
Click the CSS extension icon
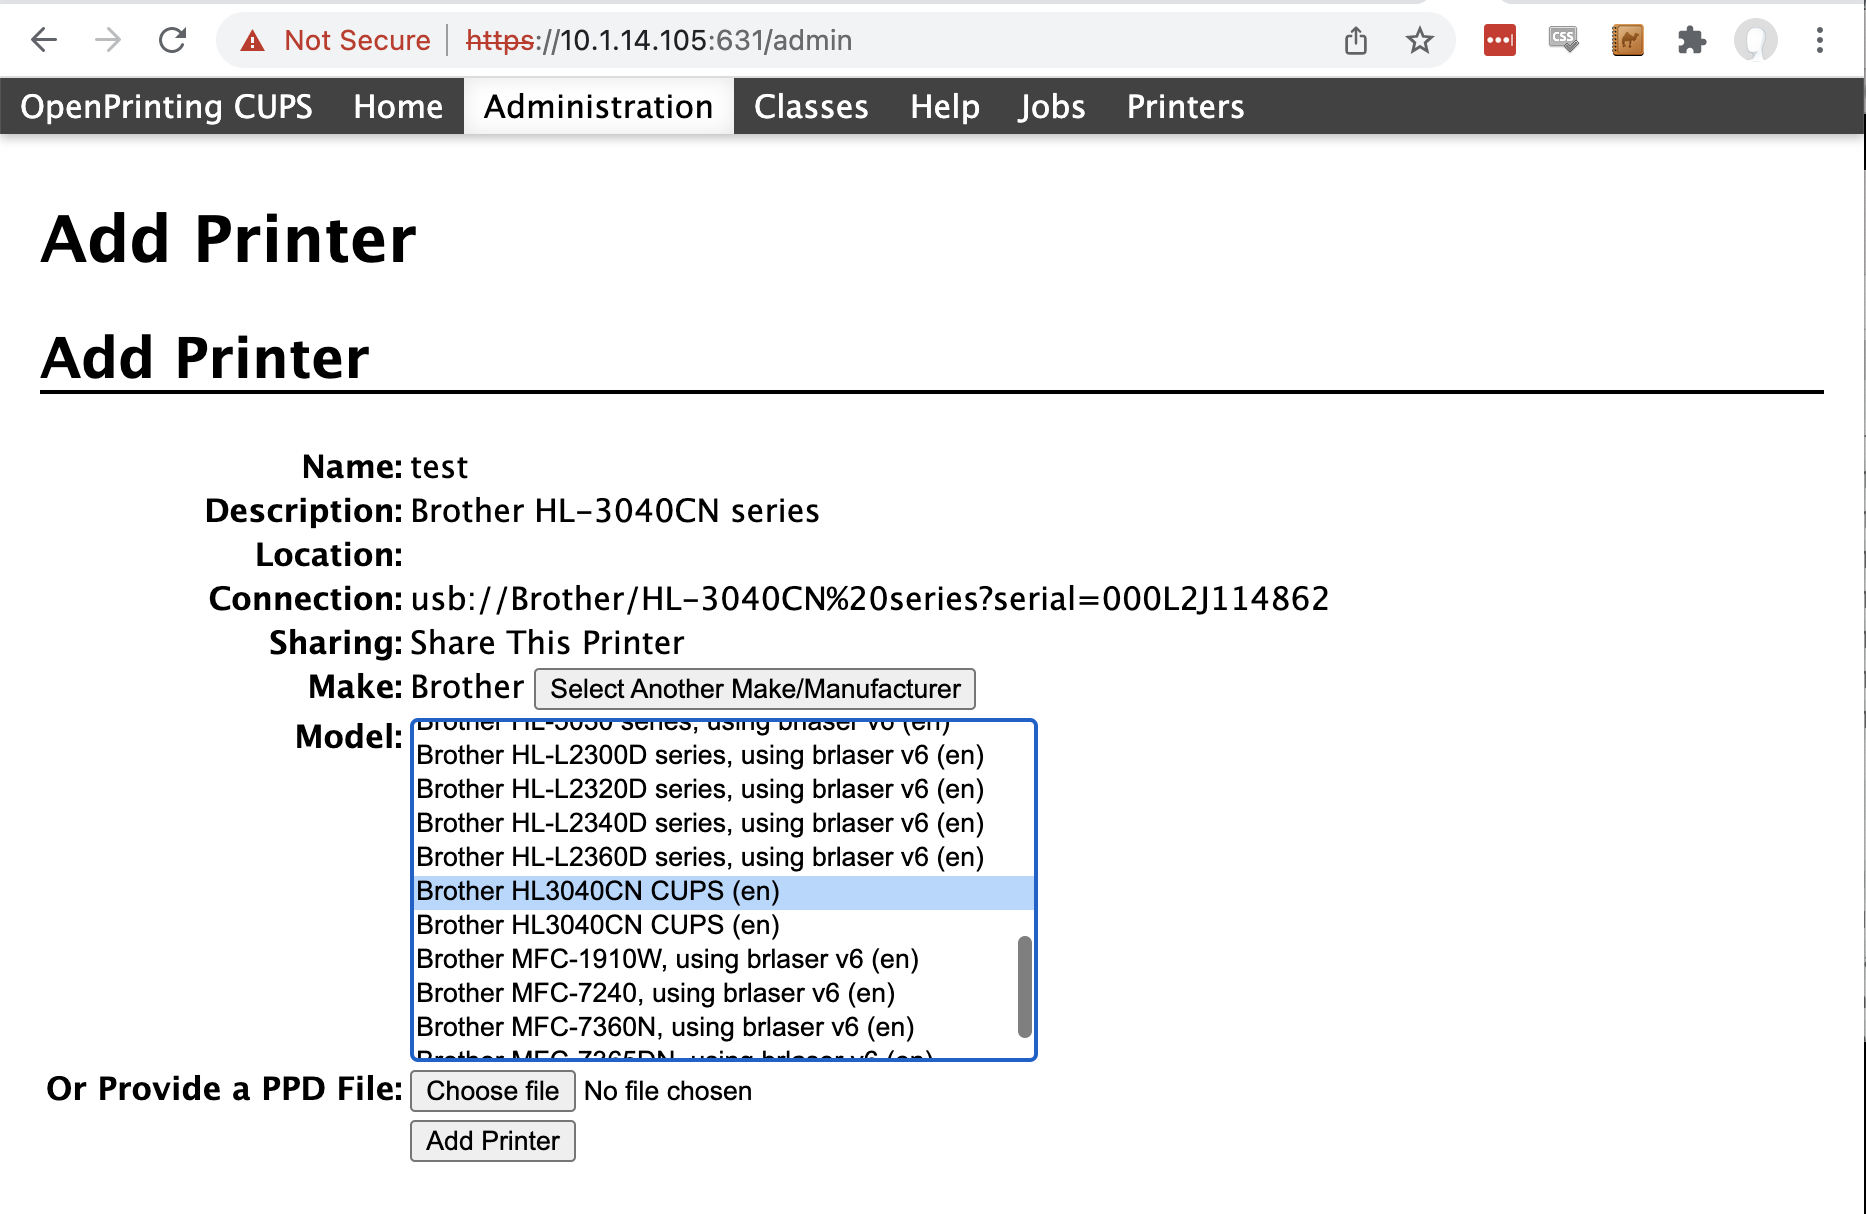point(1562,40)
